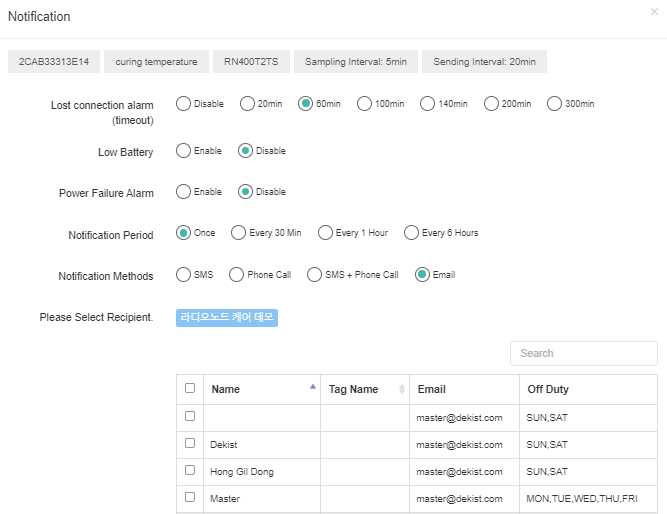Click Dekist's master@dekist.com email cell
The image size is (667, 514).
[465, 445]
